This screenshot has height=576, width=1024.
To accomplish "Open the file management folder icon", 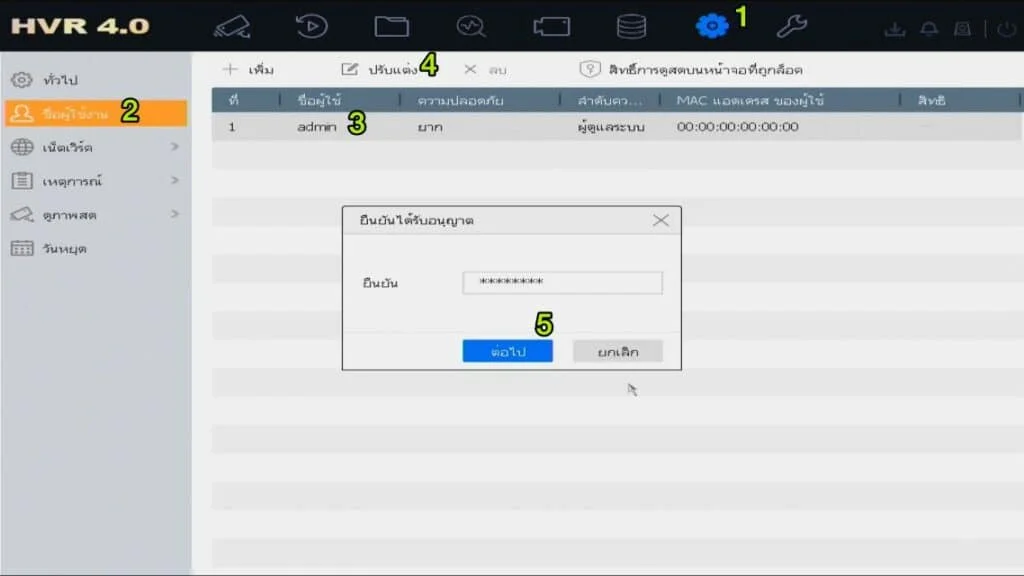I will click(x=391, y=27).
